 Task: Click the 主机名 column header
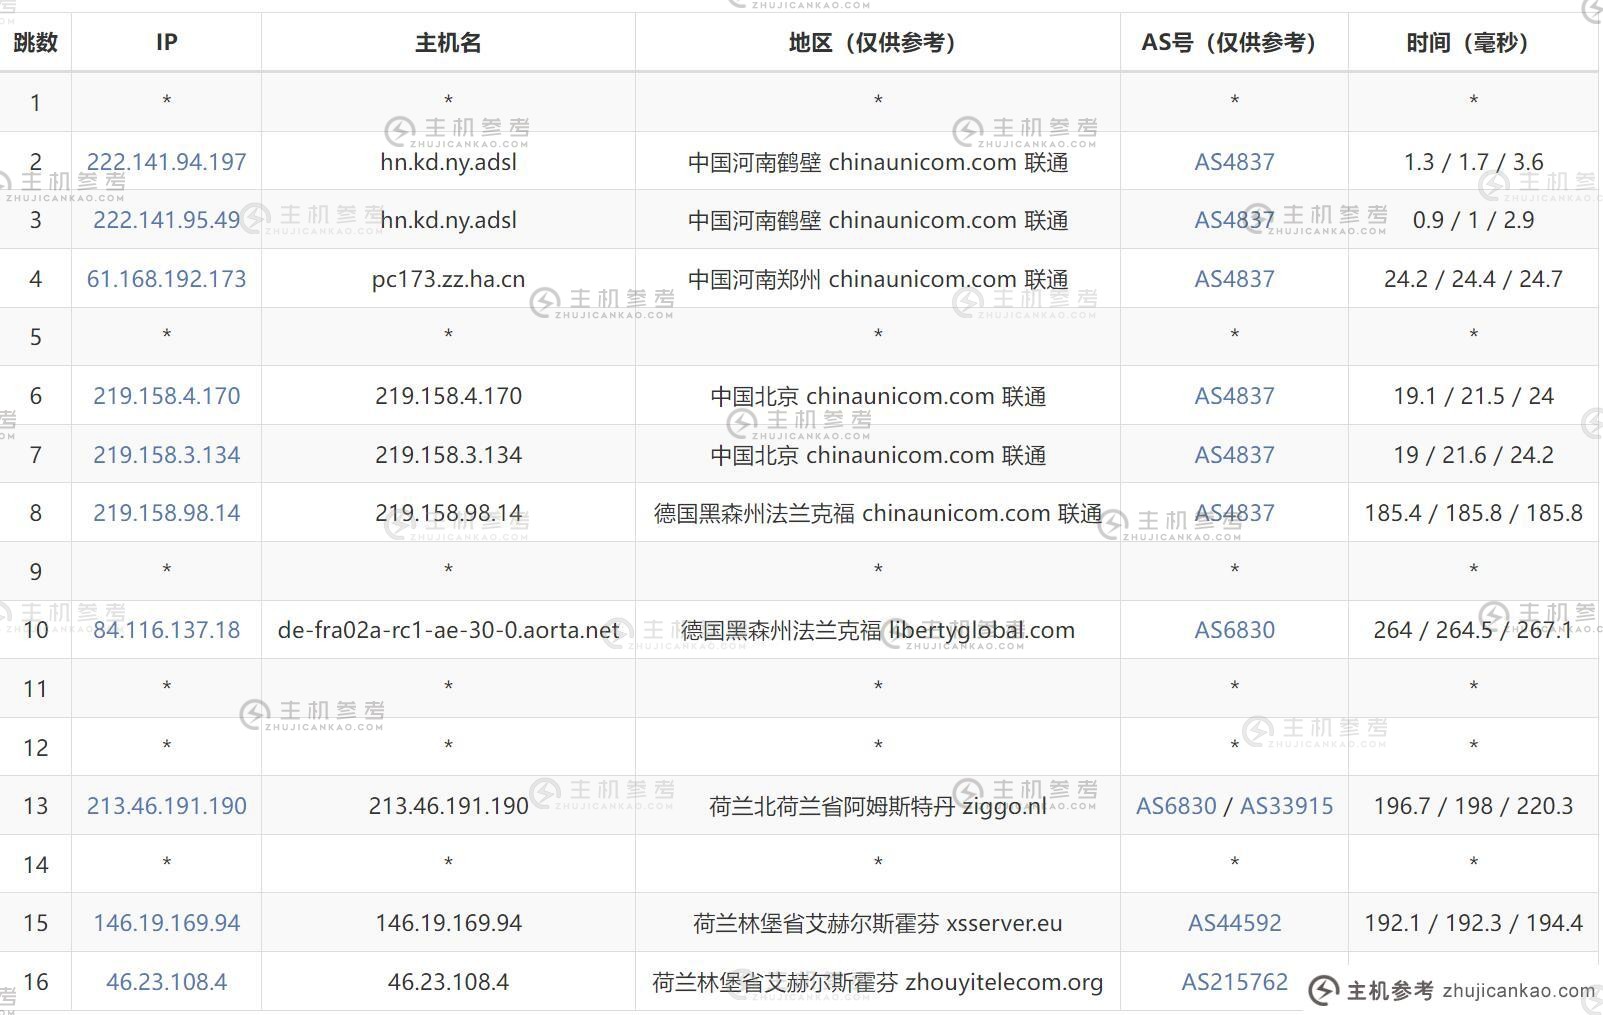pyautogui.click(x=448, y=42)
